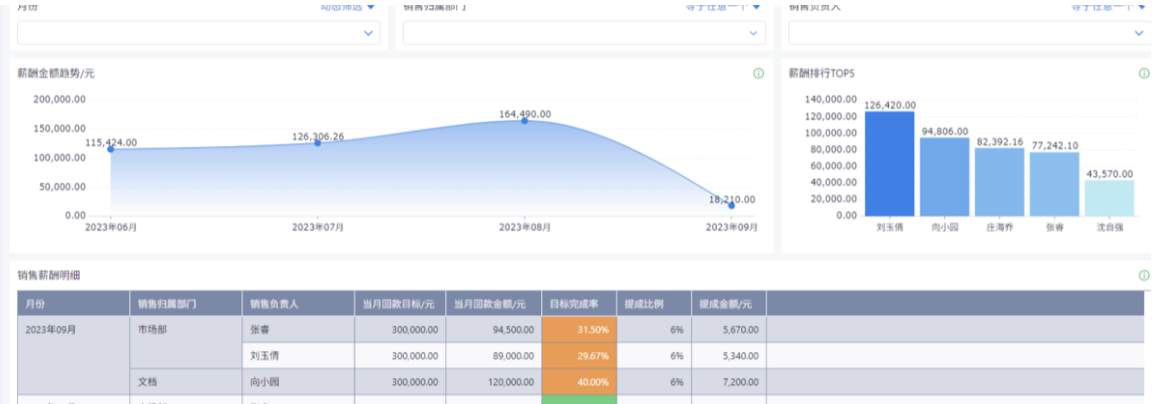Open the 销售负责人 filter dropdown box
The image size is (1152, 404).
tap(970, 33)
